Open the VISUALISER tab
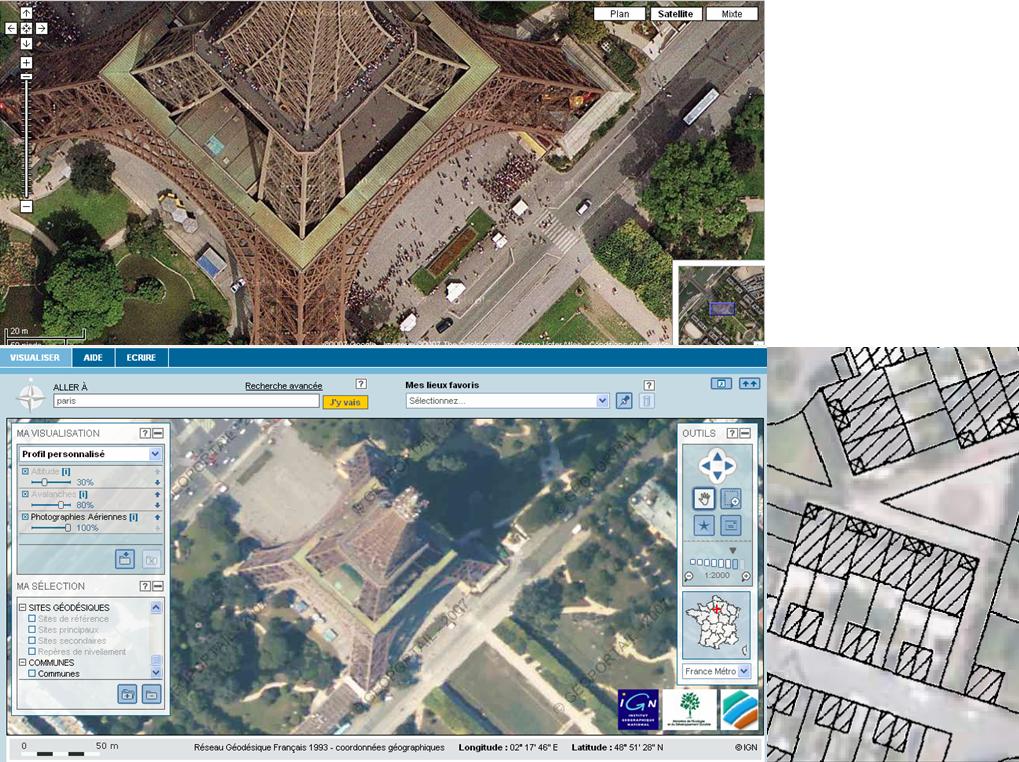Viewport: 1019px width, 762px height. click(35, 358)
